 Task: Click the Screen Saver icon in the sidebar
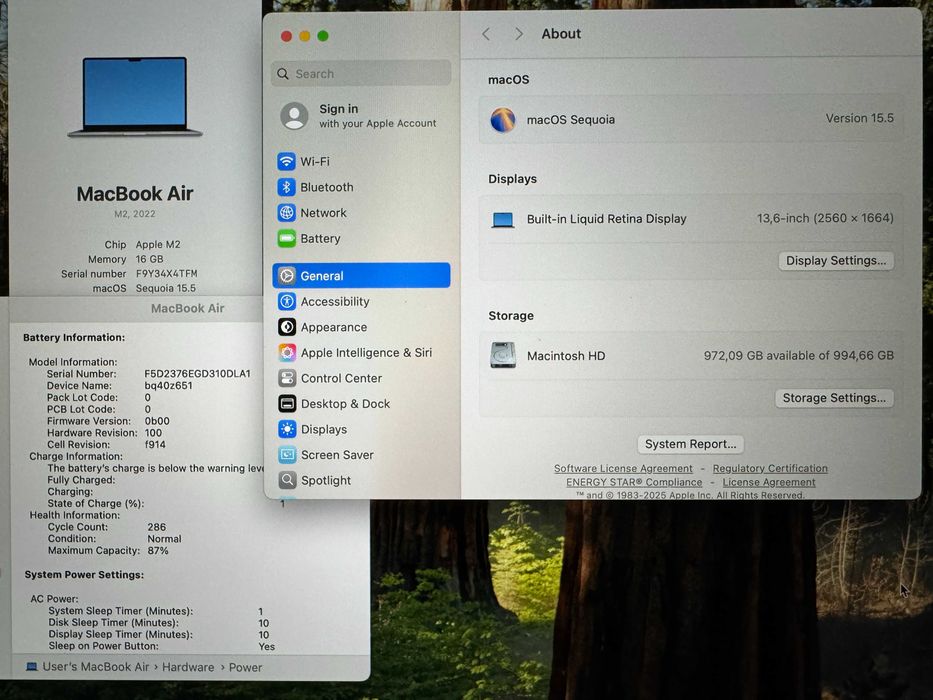287,455
